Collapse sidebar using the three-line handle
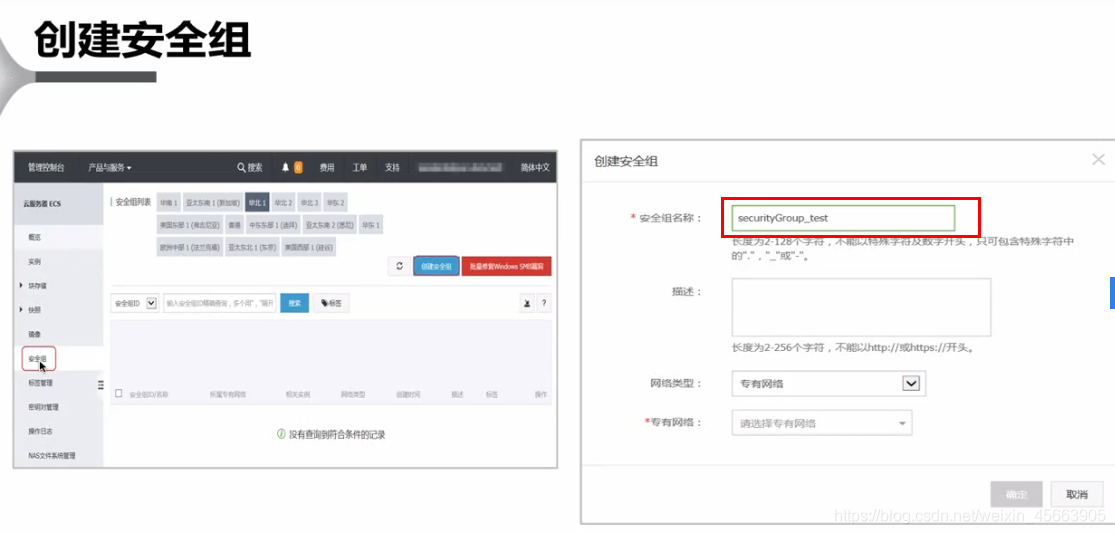 pos(100,385)
